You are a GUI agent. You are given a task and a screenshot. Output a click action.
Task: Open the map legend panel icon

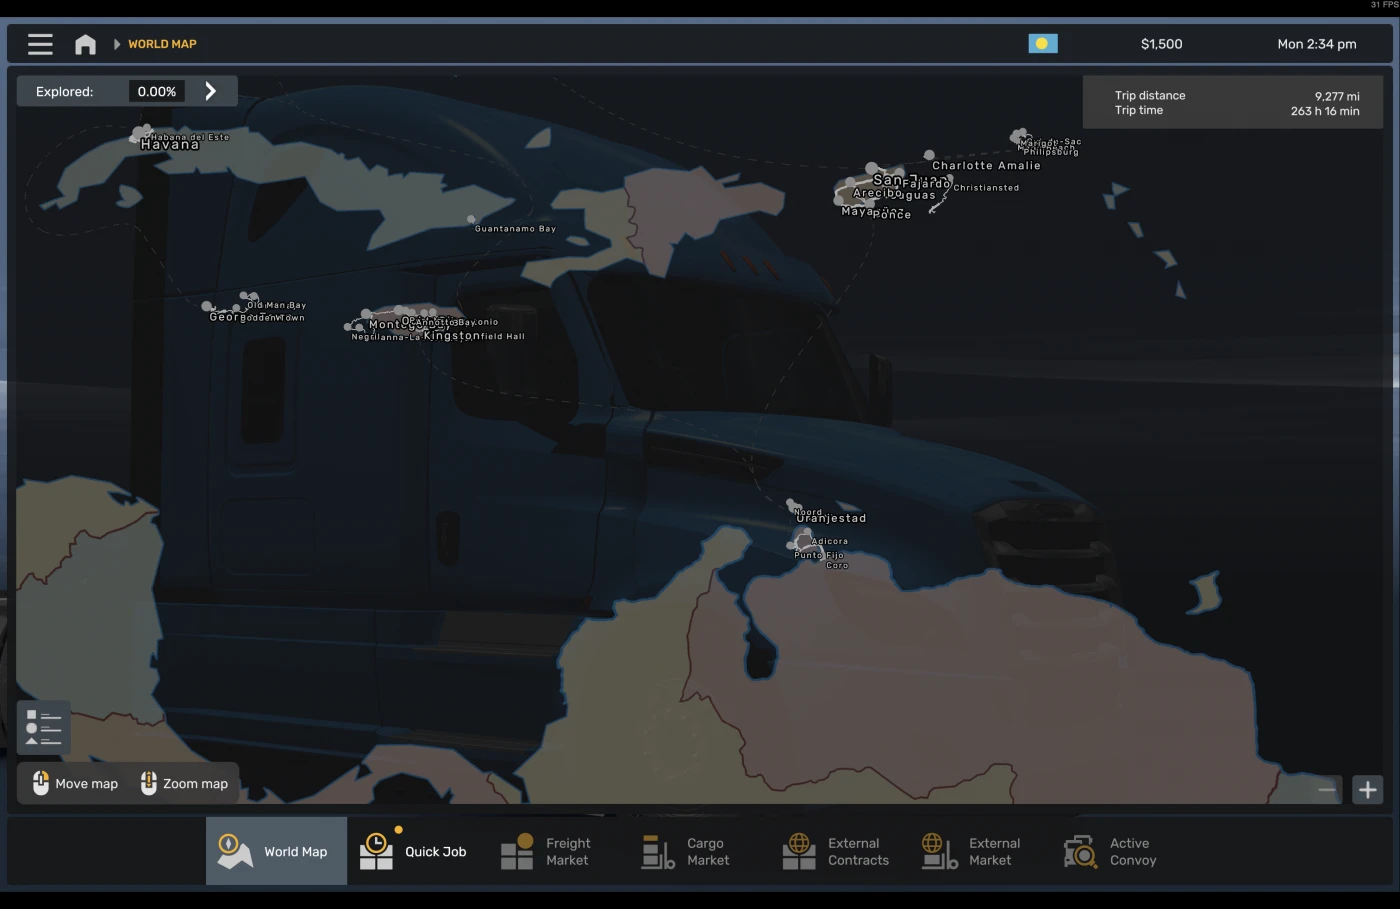click(42, 727)
